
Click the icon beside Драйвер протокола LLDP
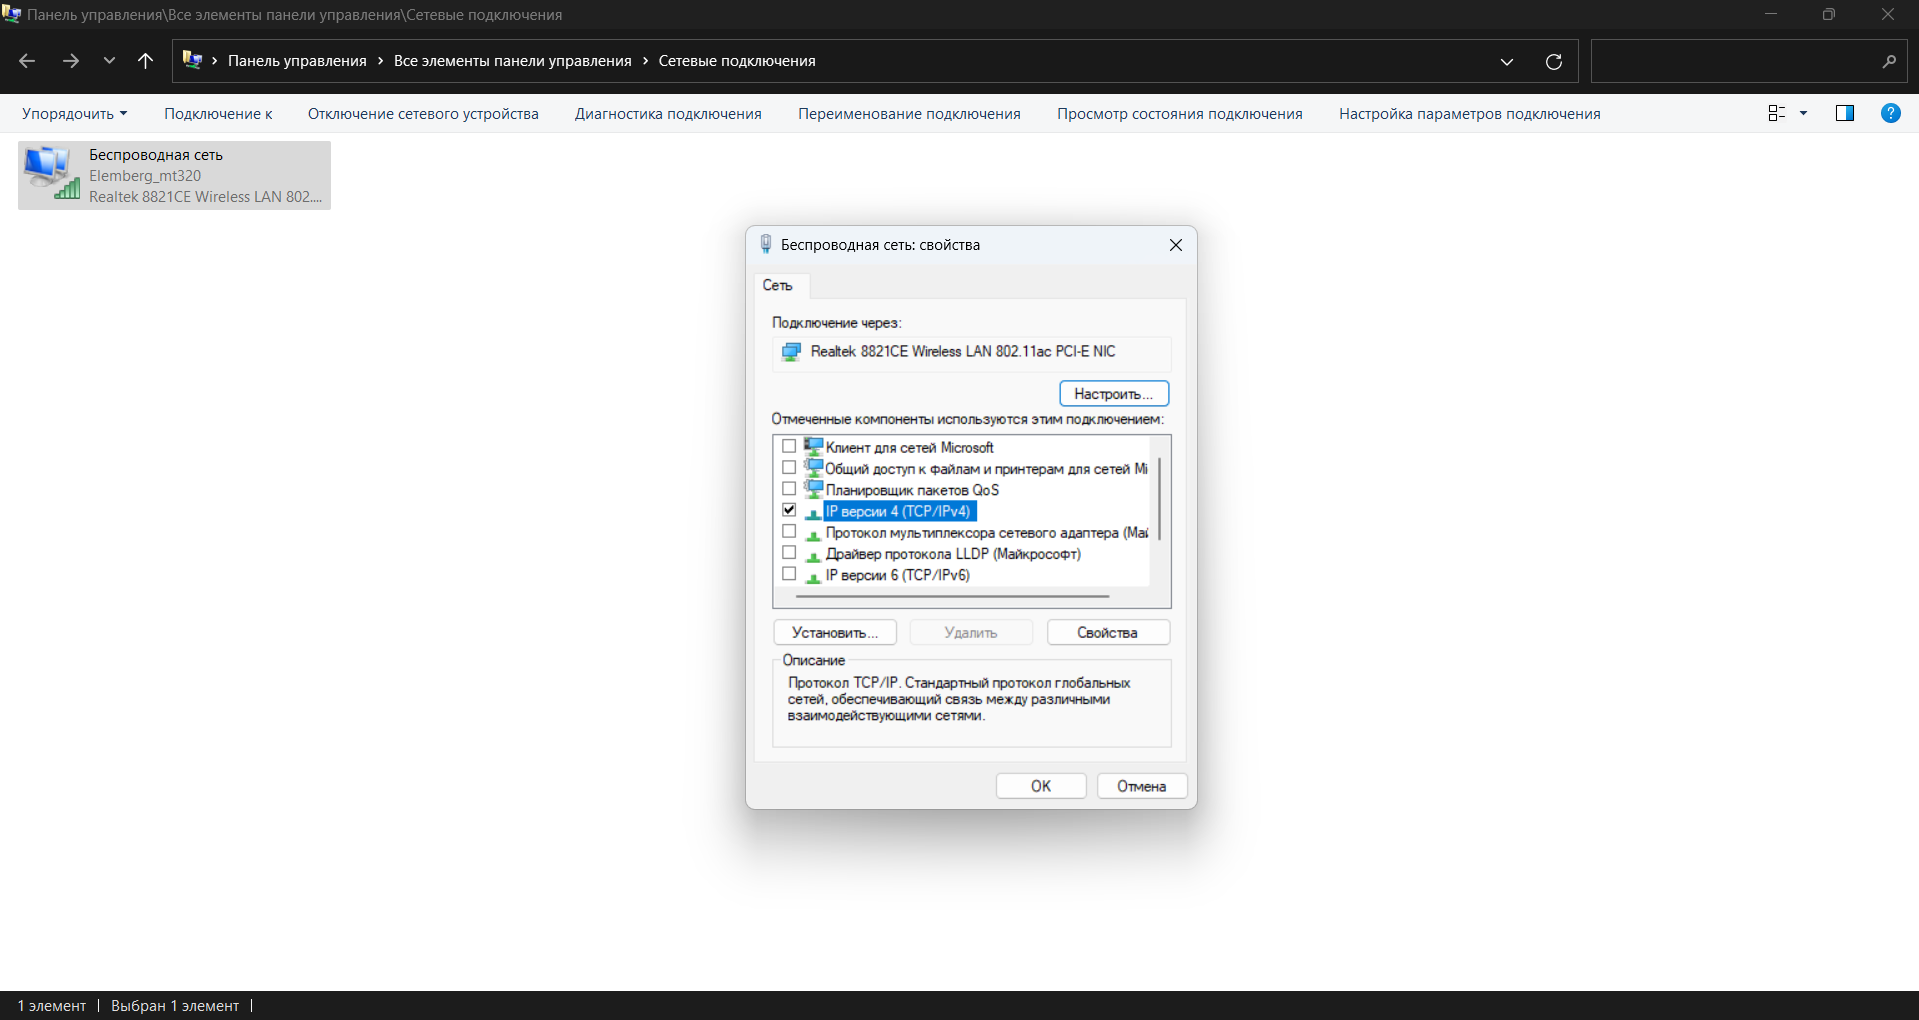813,556
